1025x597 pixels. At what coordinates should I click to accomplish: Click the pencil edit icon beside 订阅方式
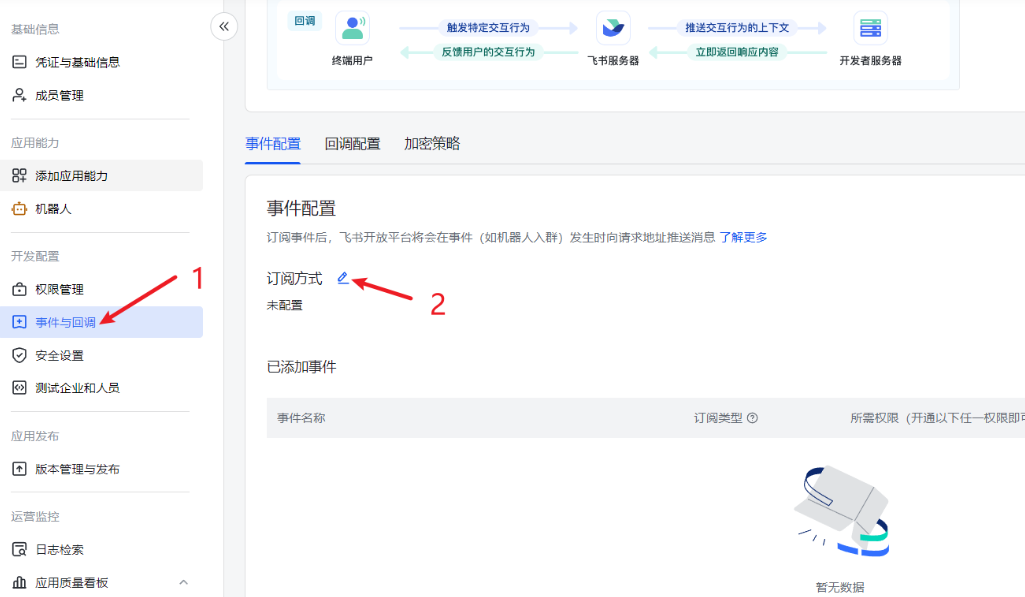tap(343, 278)
